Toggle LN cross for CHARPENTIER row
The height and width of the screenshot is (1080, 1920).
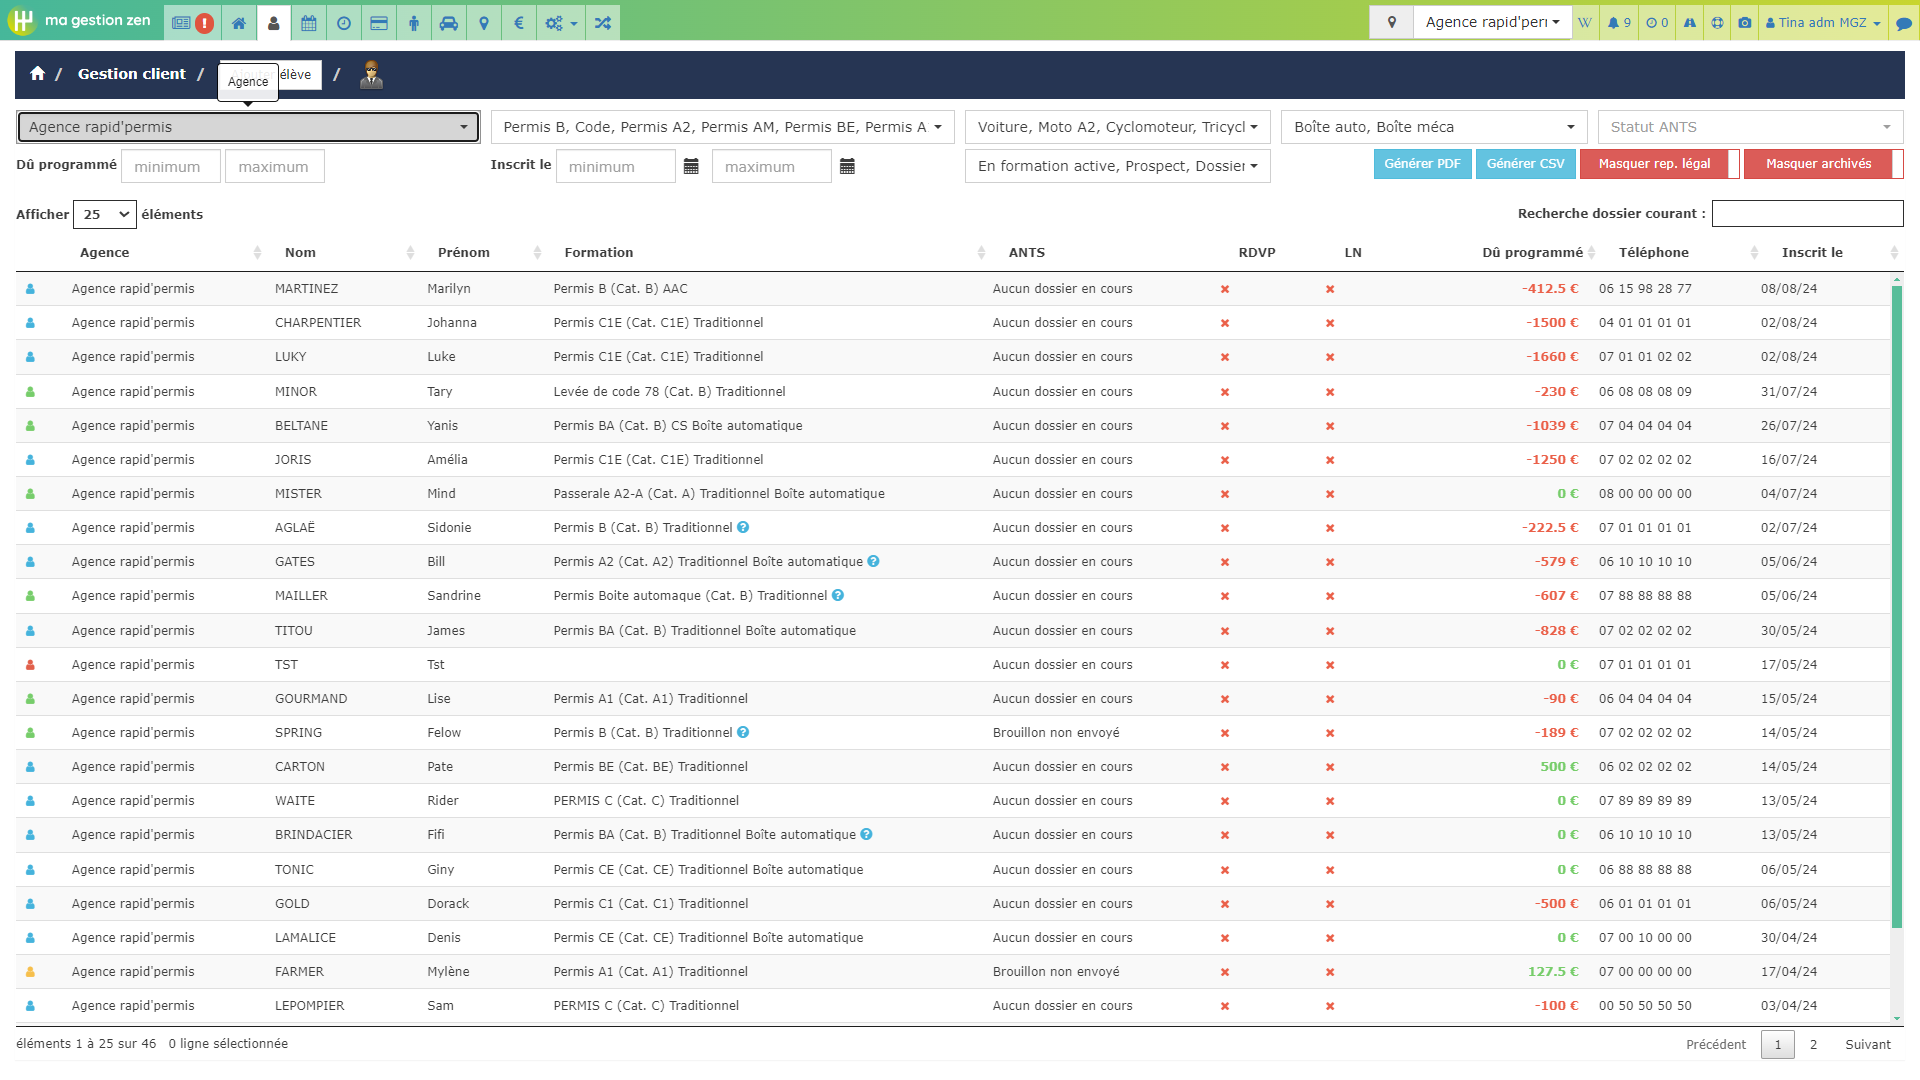point(1330,323)
